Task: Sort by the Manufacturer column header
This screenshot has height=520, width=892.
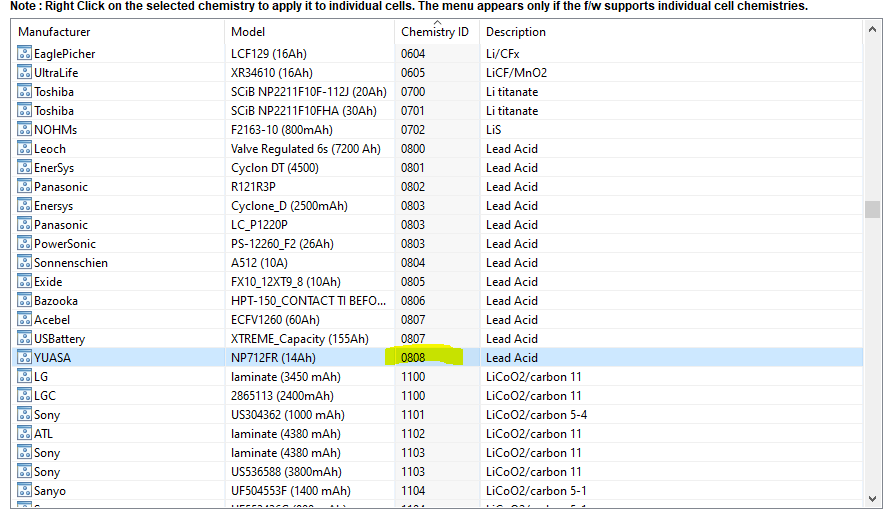Action: coord(118,32)
